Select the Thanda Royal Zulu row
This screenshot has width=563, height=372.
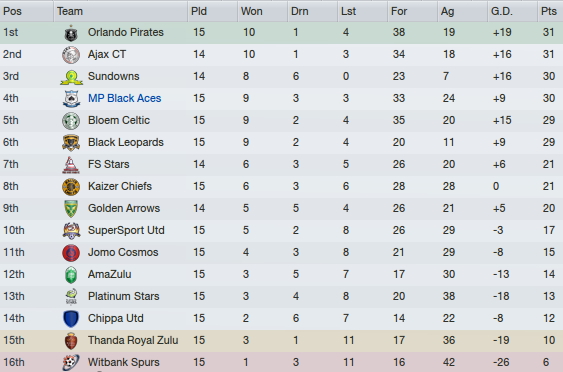(x=282, y=340)
